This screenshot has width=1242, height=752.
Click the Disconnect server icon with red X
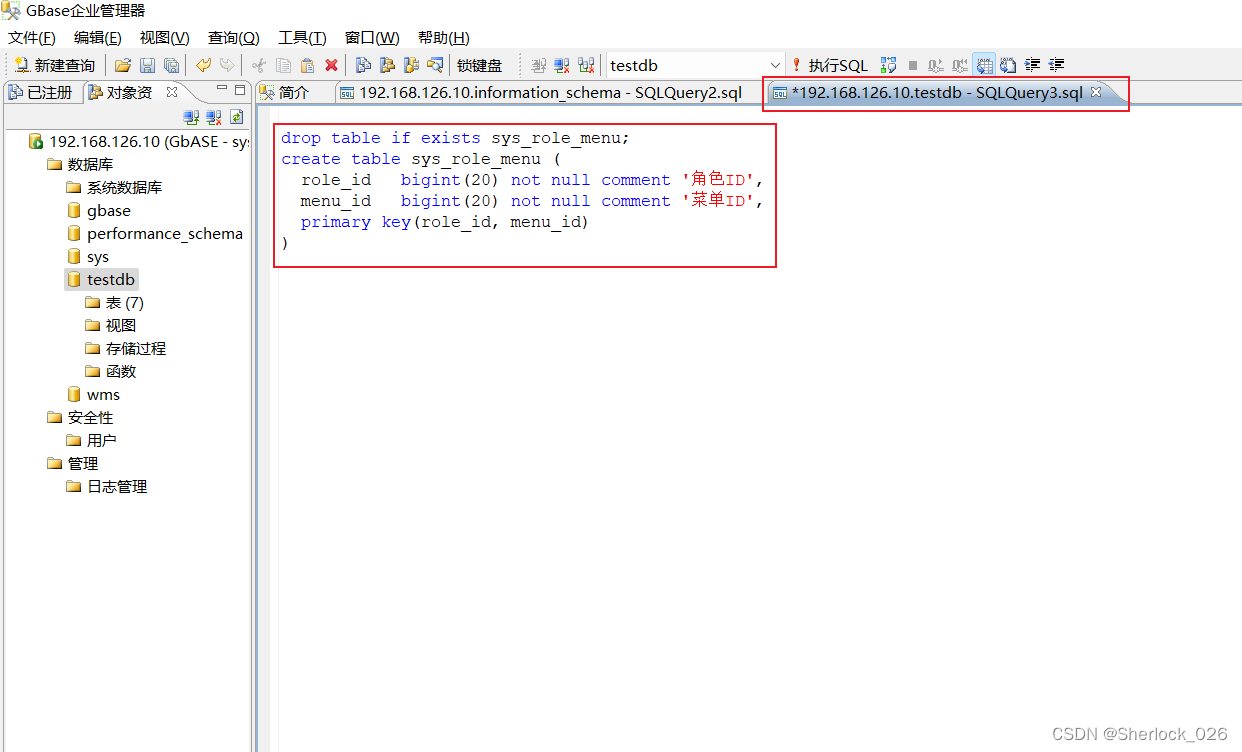213,117
